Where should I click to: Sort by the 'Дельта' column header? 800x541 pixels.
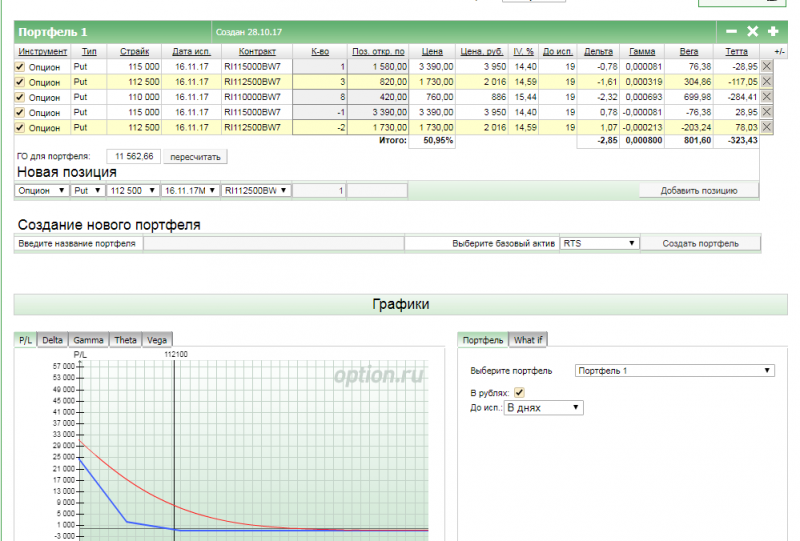coord(598,50)
